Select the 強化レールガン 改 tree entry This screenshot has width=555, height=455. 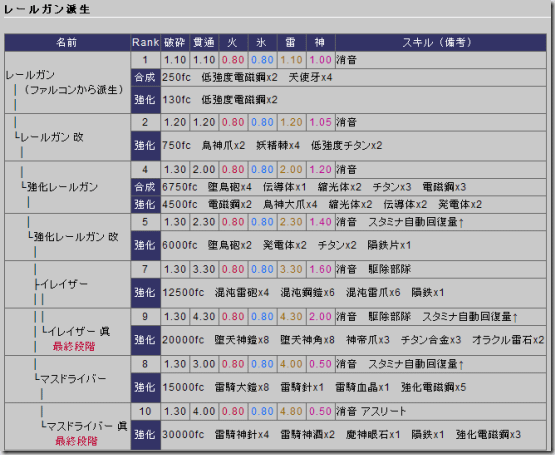pyautogui.click(x=76, y=237)
